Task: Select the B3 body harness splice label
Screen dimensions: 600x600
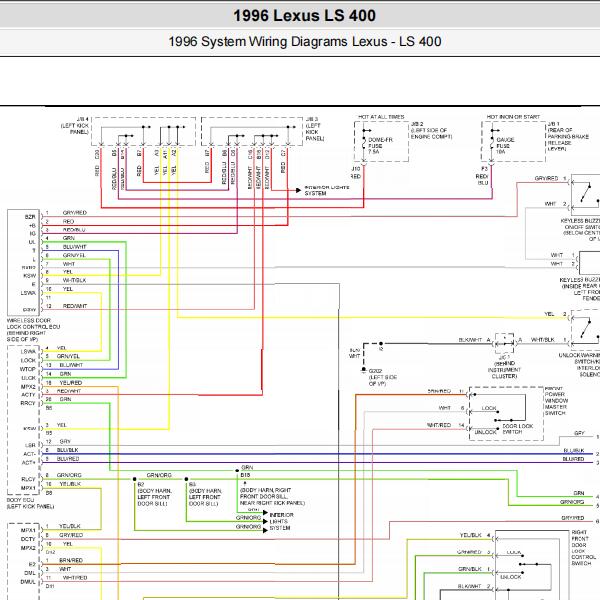Action: coord(205,494)
